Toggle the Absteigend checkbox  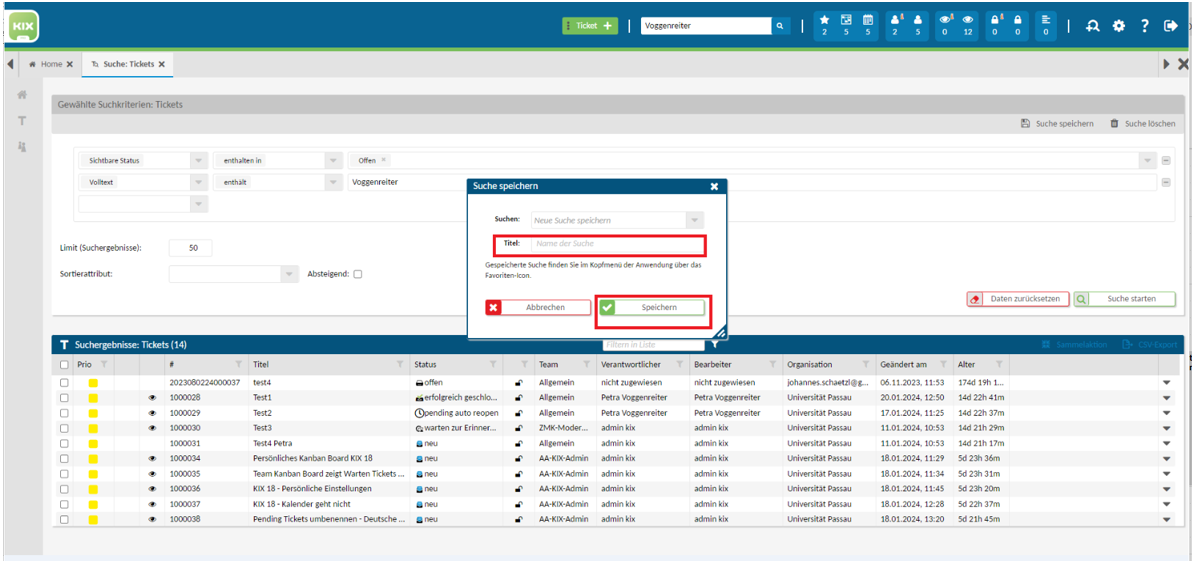click(x=358, y=274)
